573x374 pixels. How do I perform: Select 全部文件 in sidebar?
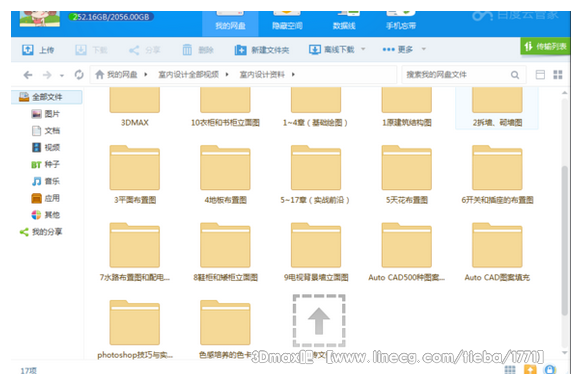click(47, 97)
